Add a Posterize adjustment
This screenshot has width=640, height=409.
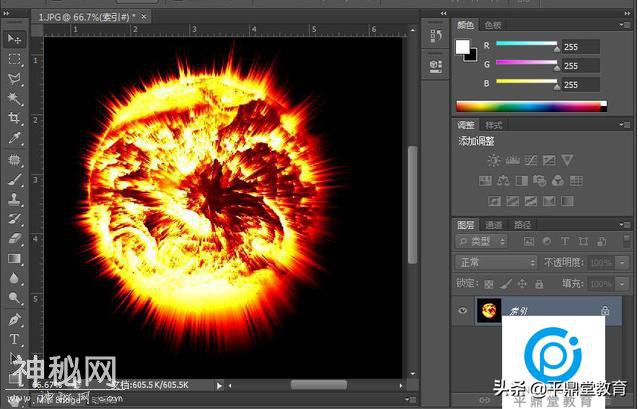pyautogui.click(x=513, y=201)
